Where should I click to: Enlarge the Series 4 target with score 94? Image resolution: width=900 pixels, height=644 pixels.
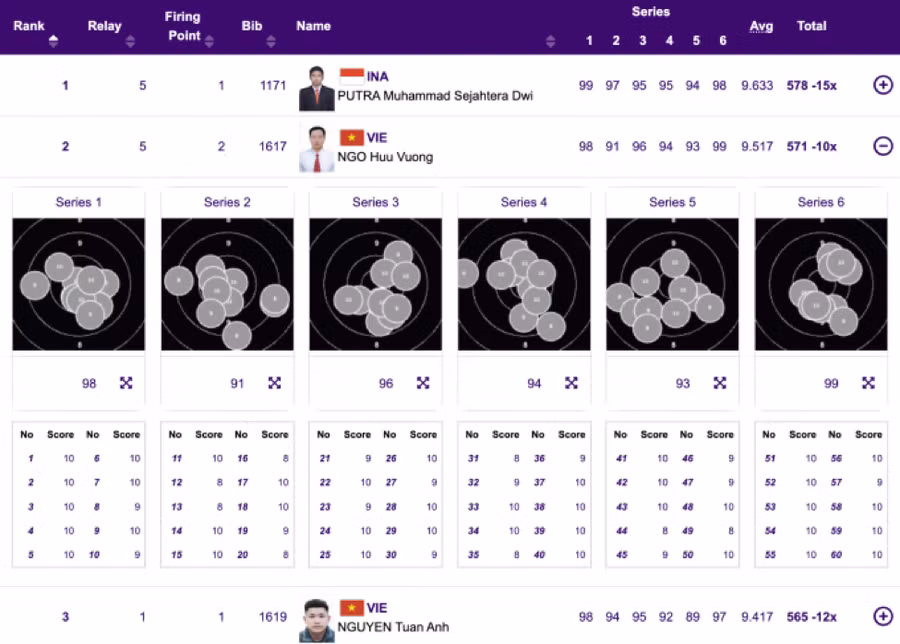(x=571, y=383)
